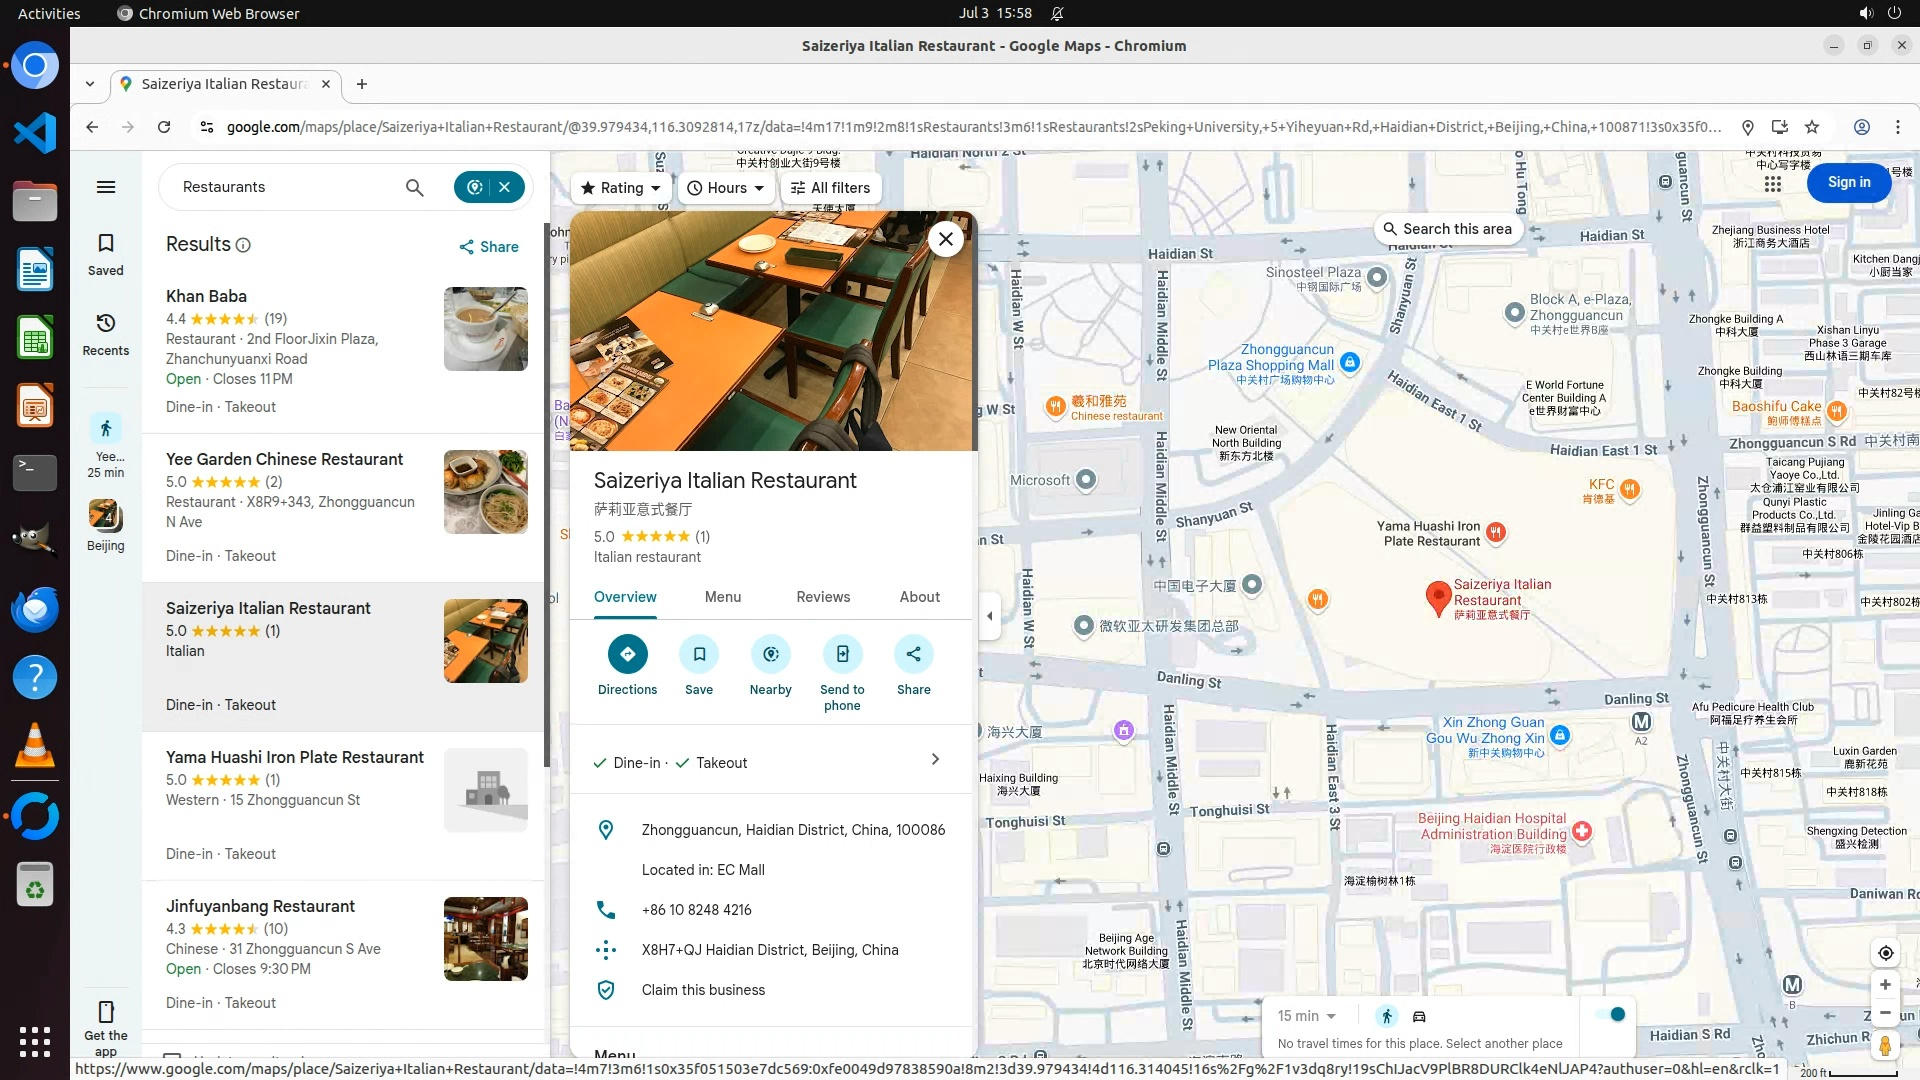This screenshot has height=1080, width=1920.
Task: Click the Nearby icon button
Action: coord(770,655)
